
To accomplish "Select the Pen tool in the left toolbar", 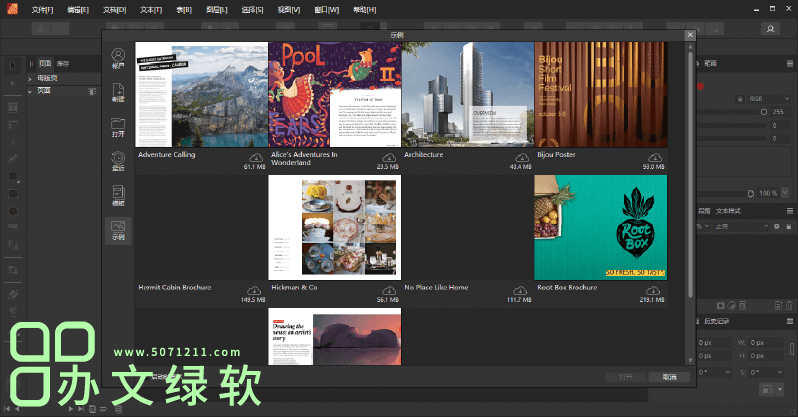I will tap(13, 159).
